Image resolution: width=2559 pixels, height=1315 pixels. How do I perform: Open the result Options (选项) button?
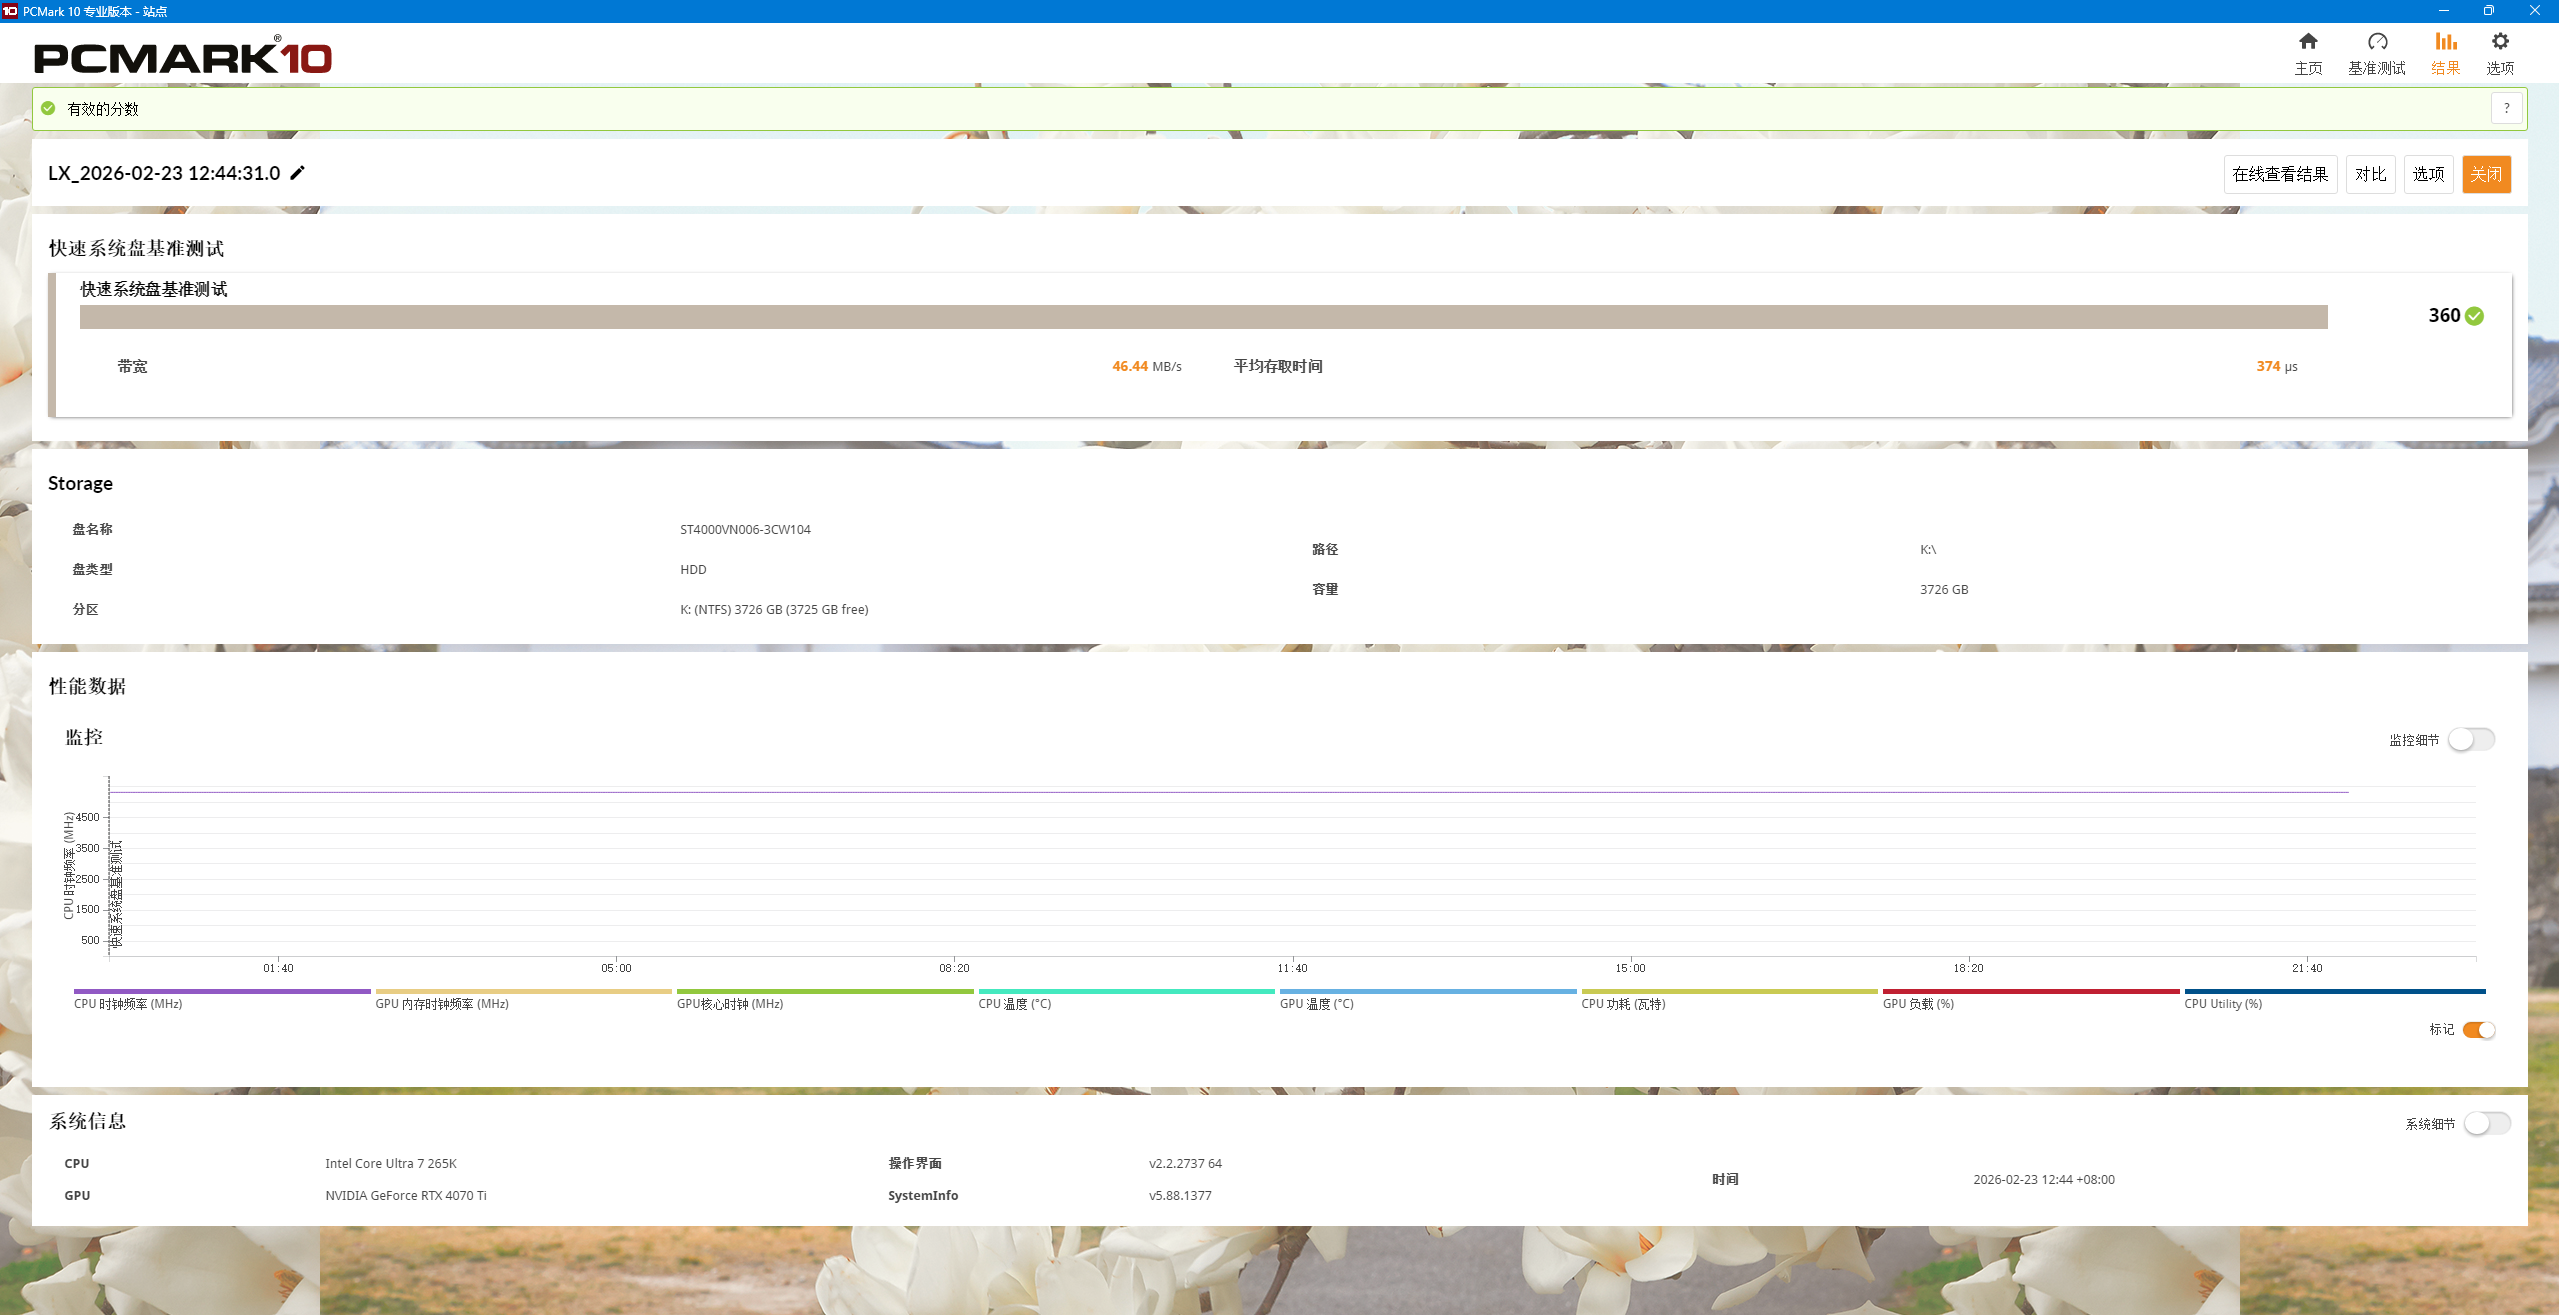coord(2427,174)
